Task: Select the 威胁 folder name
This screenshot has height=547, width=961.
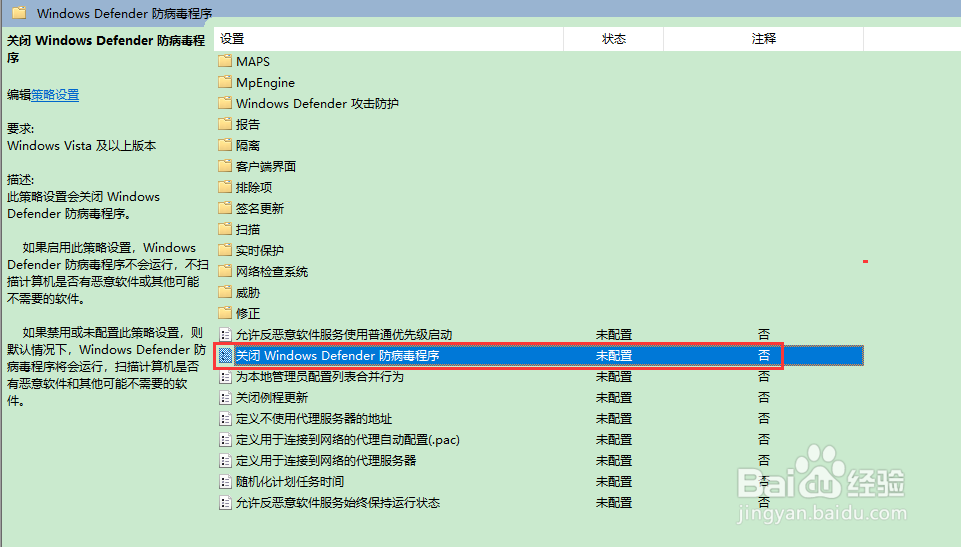Action: point(248,292)
